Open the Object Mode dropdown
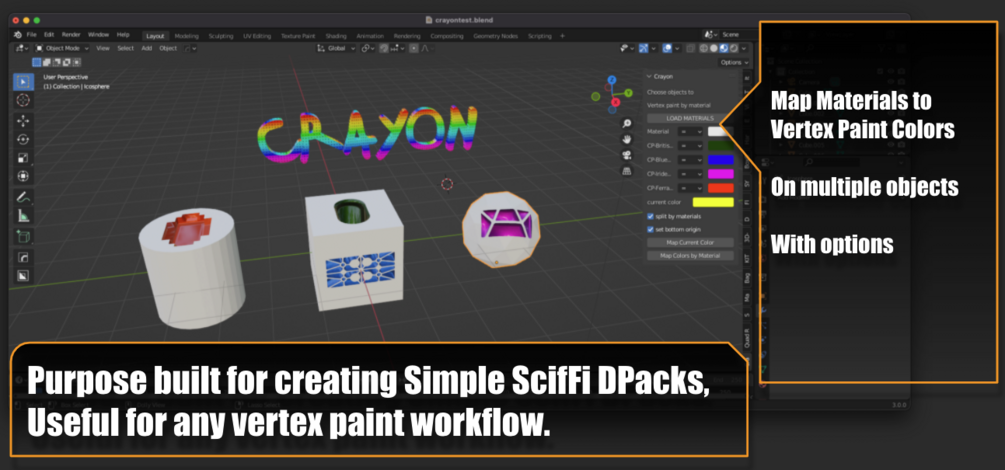The width and height of the screenshot is (1005, 470). (62, 48)
